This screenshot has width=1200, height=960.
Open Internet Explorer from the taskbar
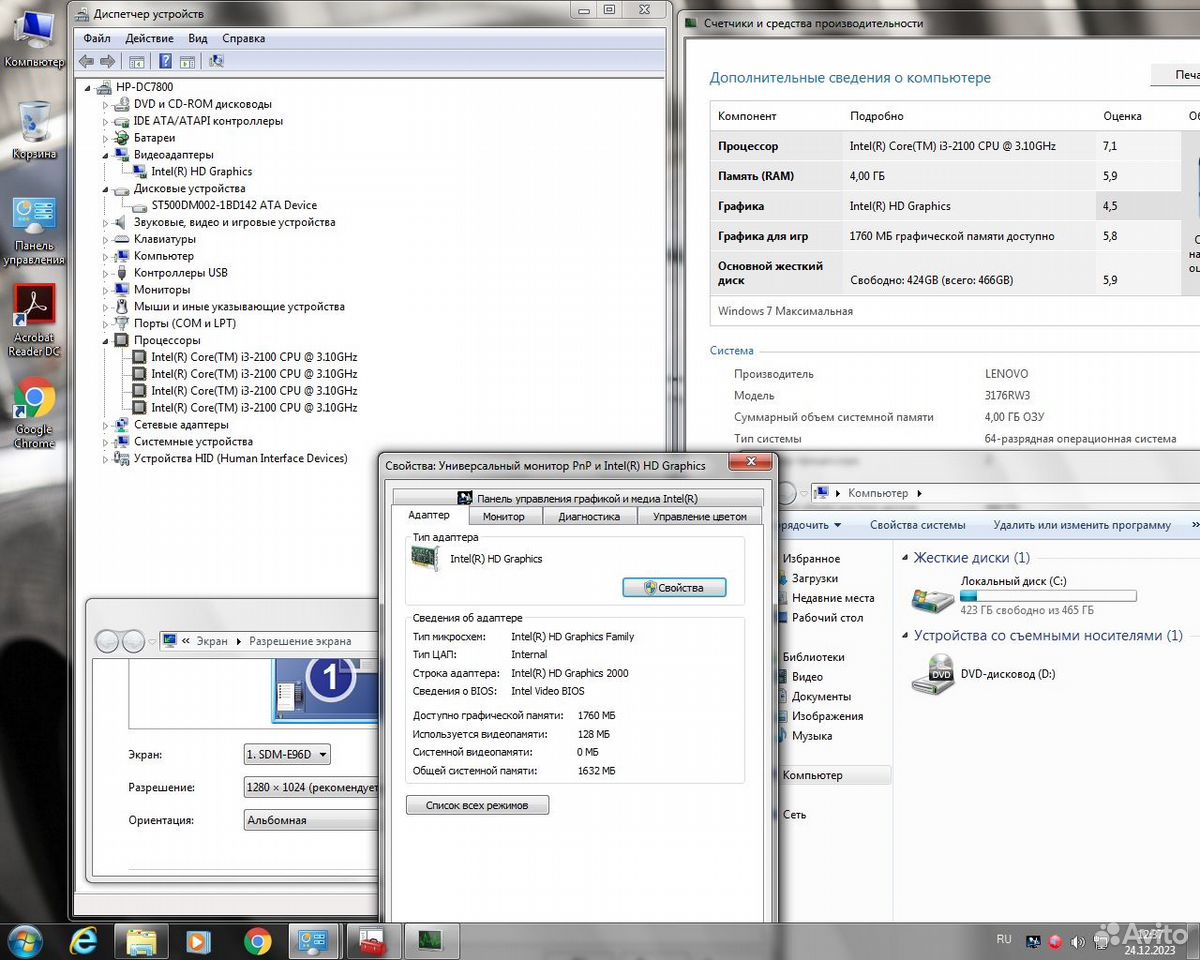coord(84,941)
